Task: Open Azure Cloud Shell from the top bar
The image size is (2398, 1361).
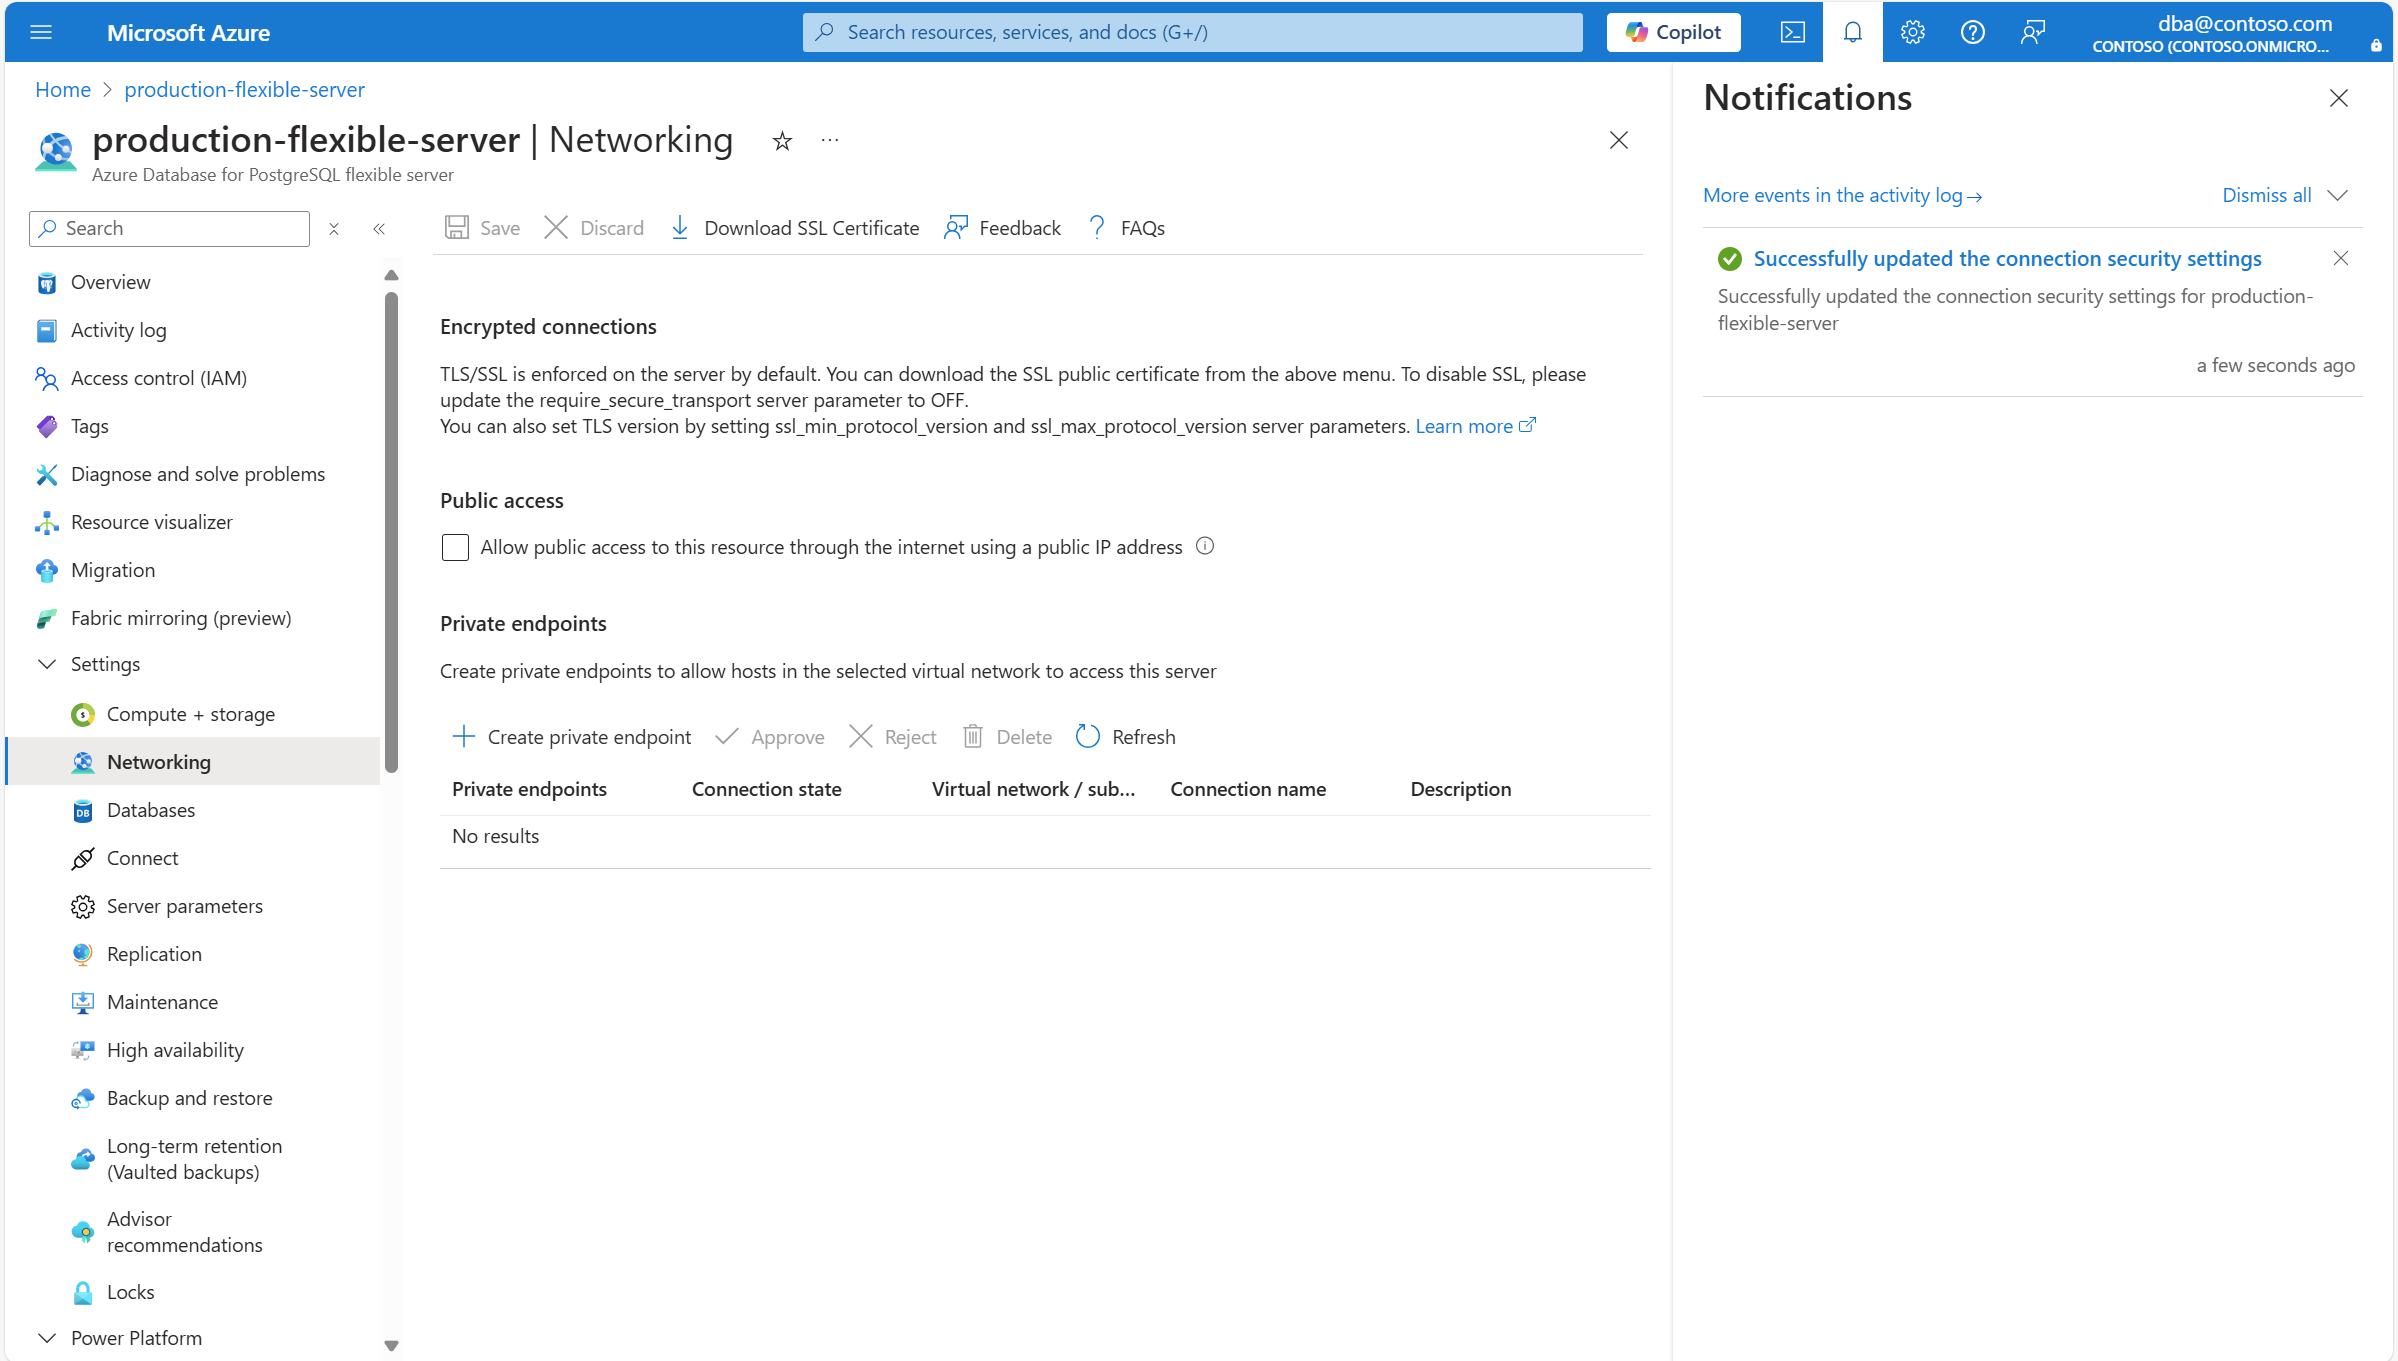Action: click(x=1792, y=31)
